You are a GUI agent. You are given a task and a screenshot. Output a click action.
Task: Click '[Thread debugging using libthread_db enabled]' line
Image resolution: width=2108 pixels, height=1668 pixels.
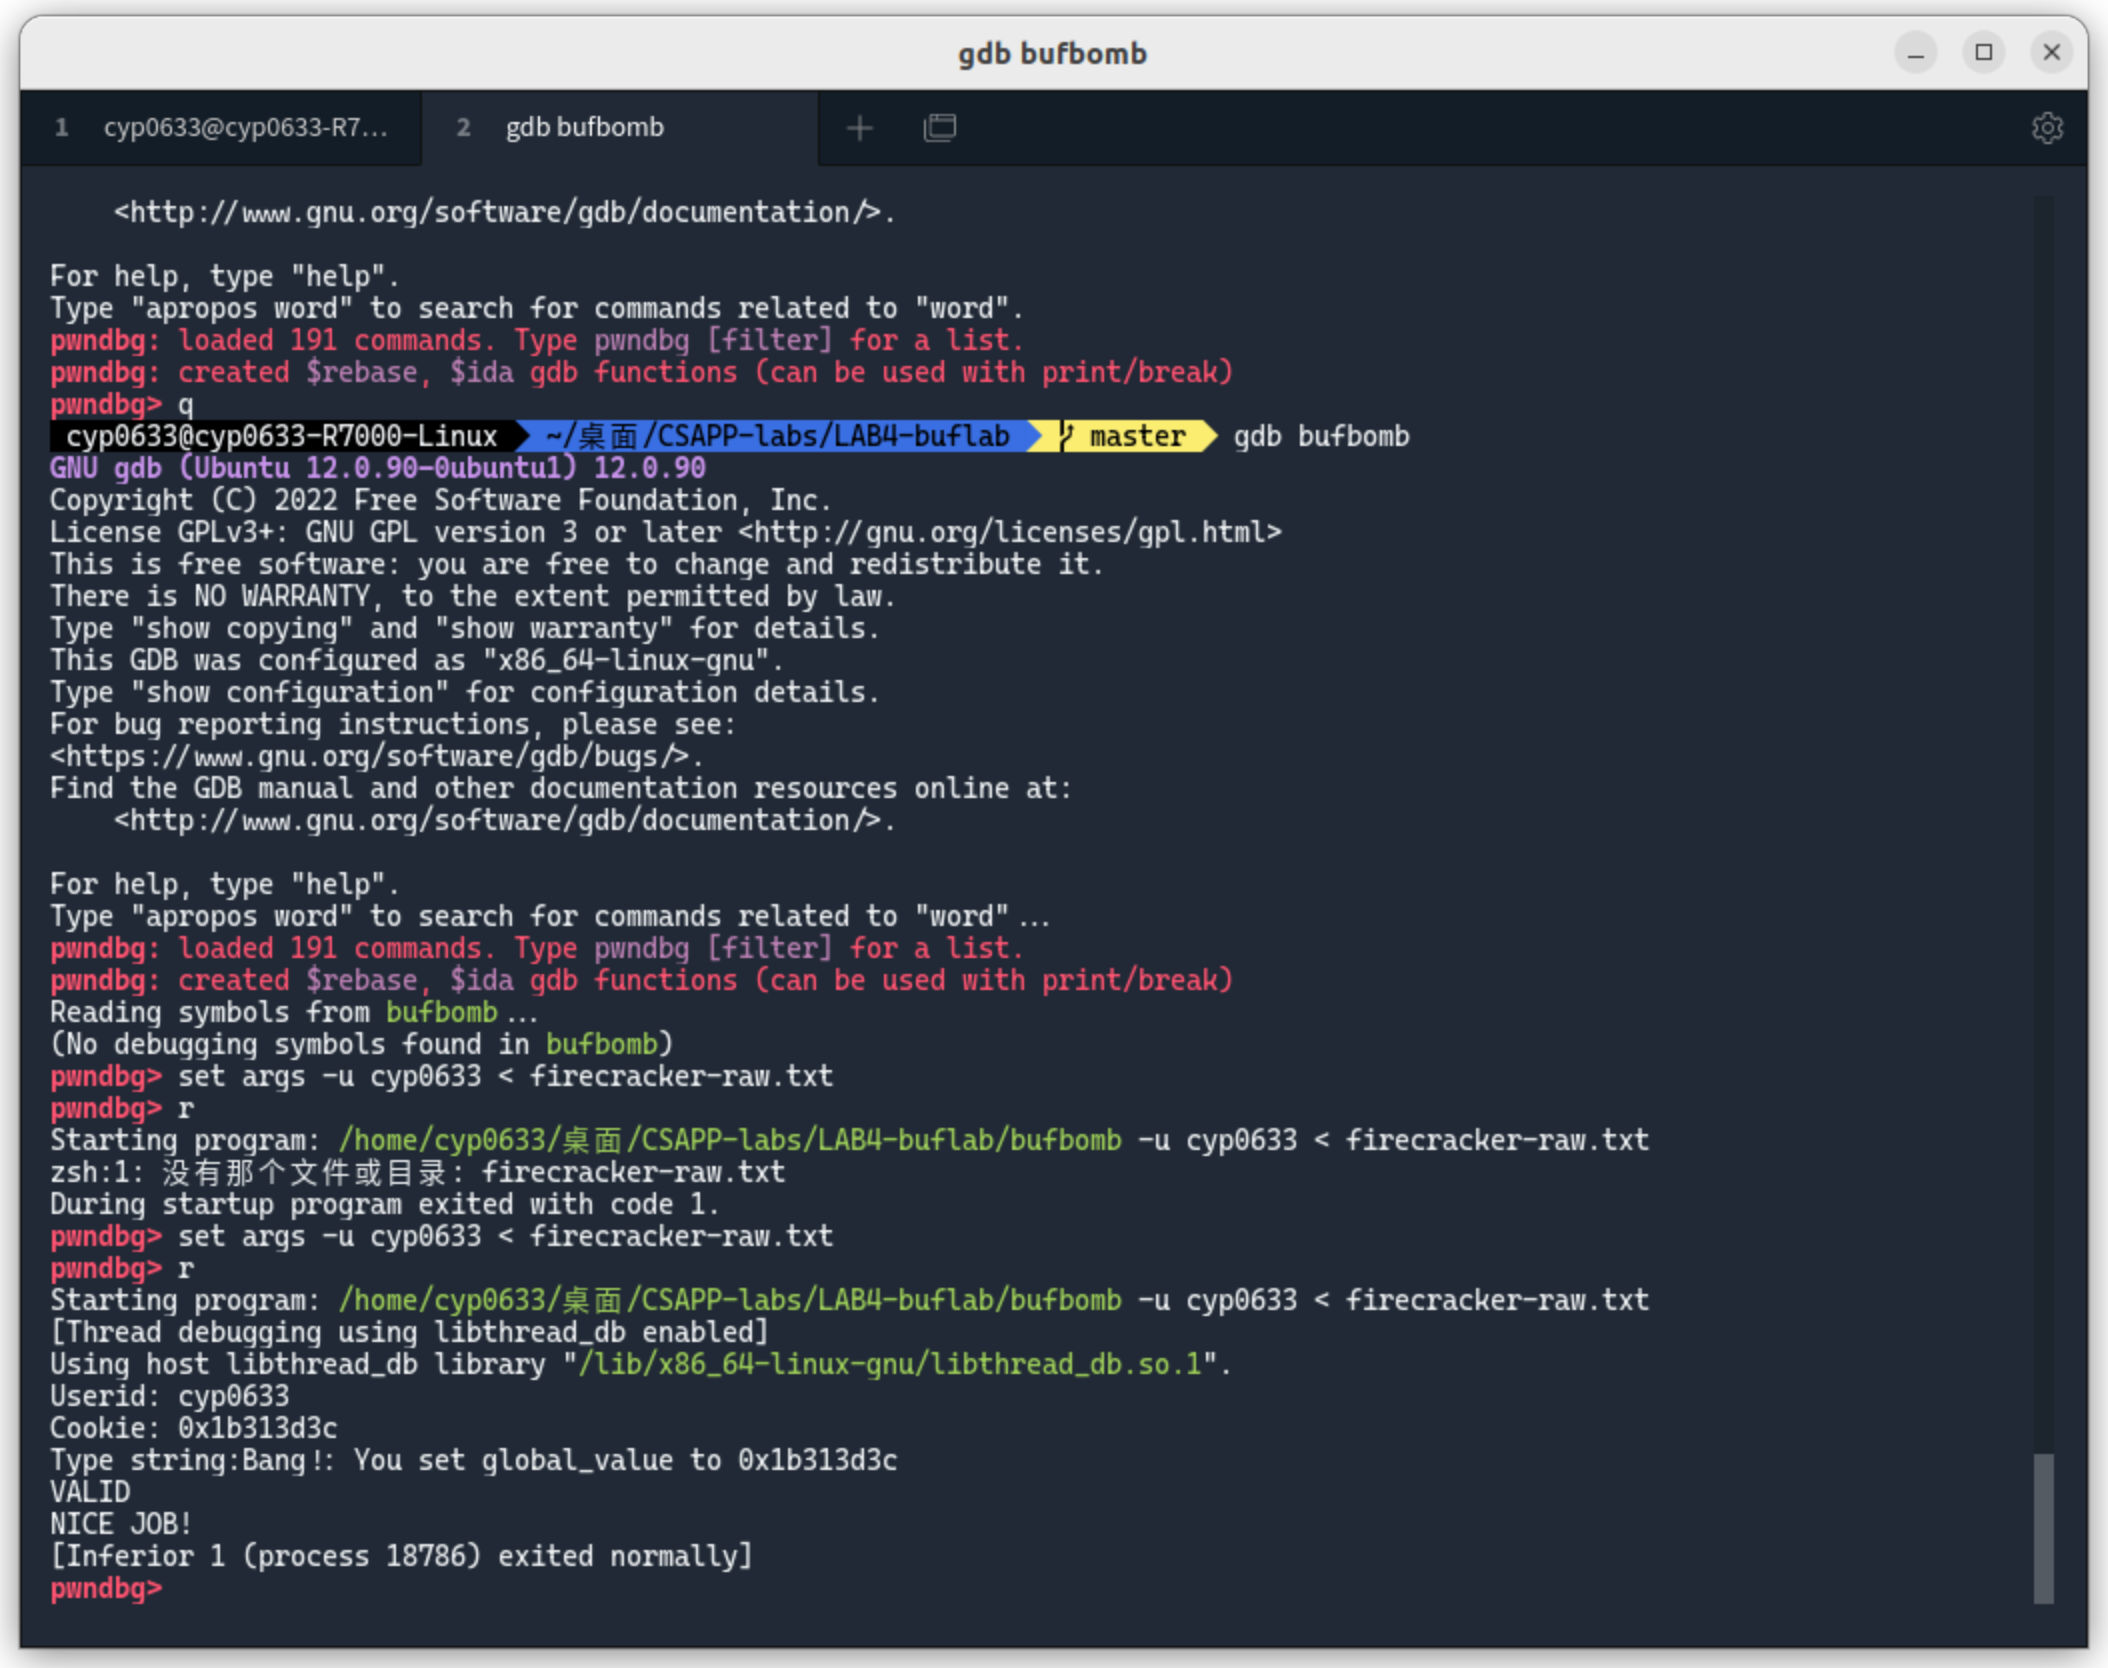pos(410,1332)
